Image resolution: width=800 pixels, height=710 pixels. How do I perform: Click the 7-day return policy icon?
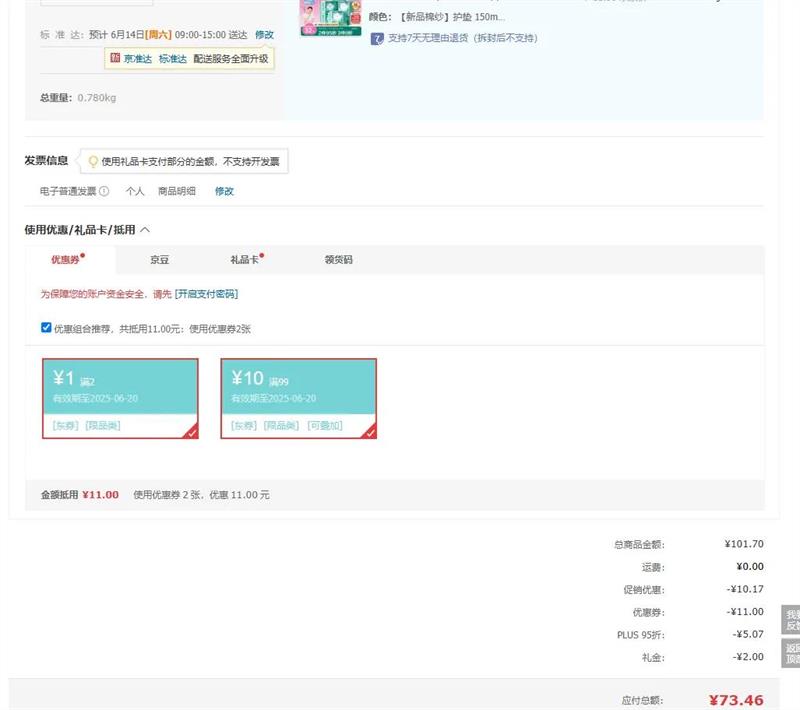[x=377, y=39]
